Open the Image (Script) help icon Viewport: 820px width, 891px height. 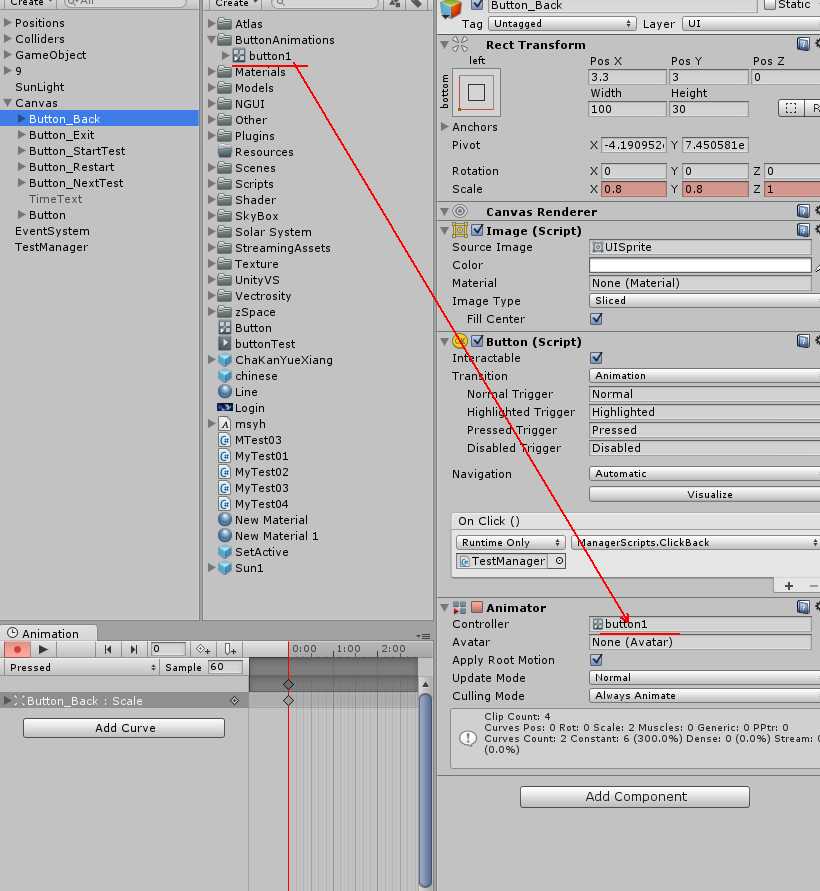click(x=803, y=230)
